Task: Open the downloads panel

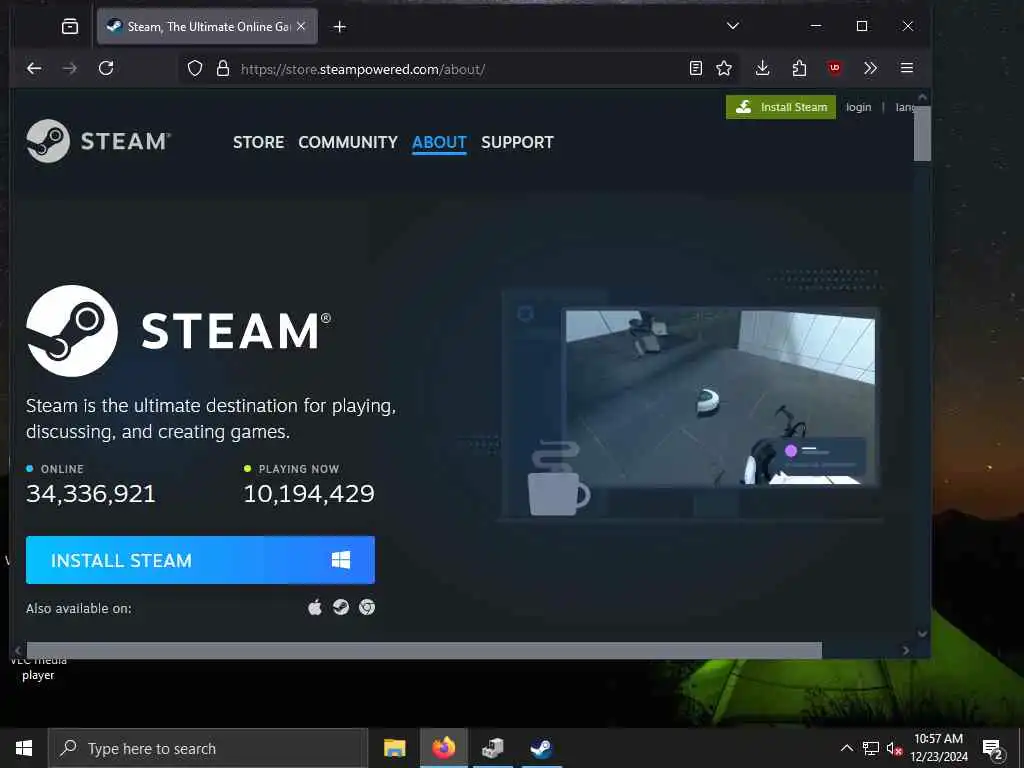Action: point(762,68)
